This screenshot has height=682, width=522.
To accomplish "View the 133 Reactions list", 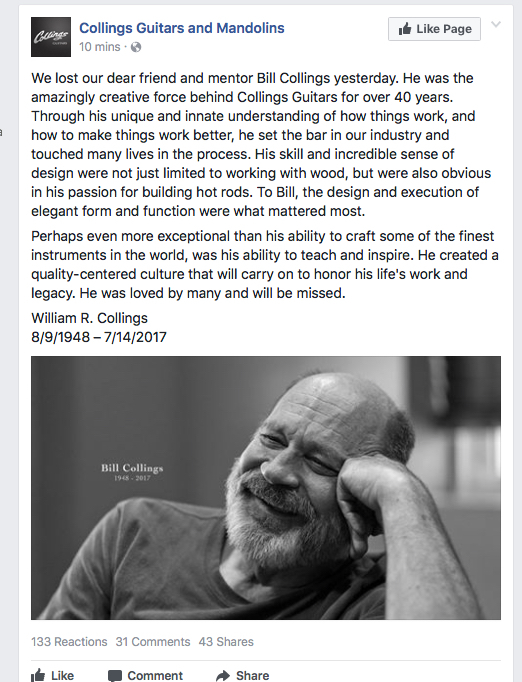I will click(x=69, y=642).
